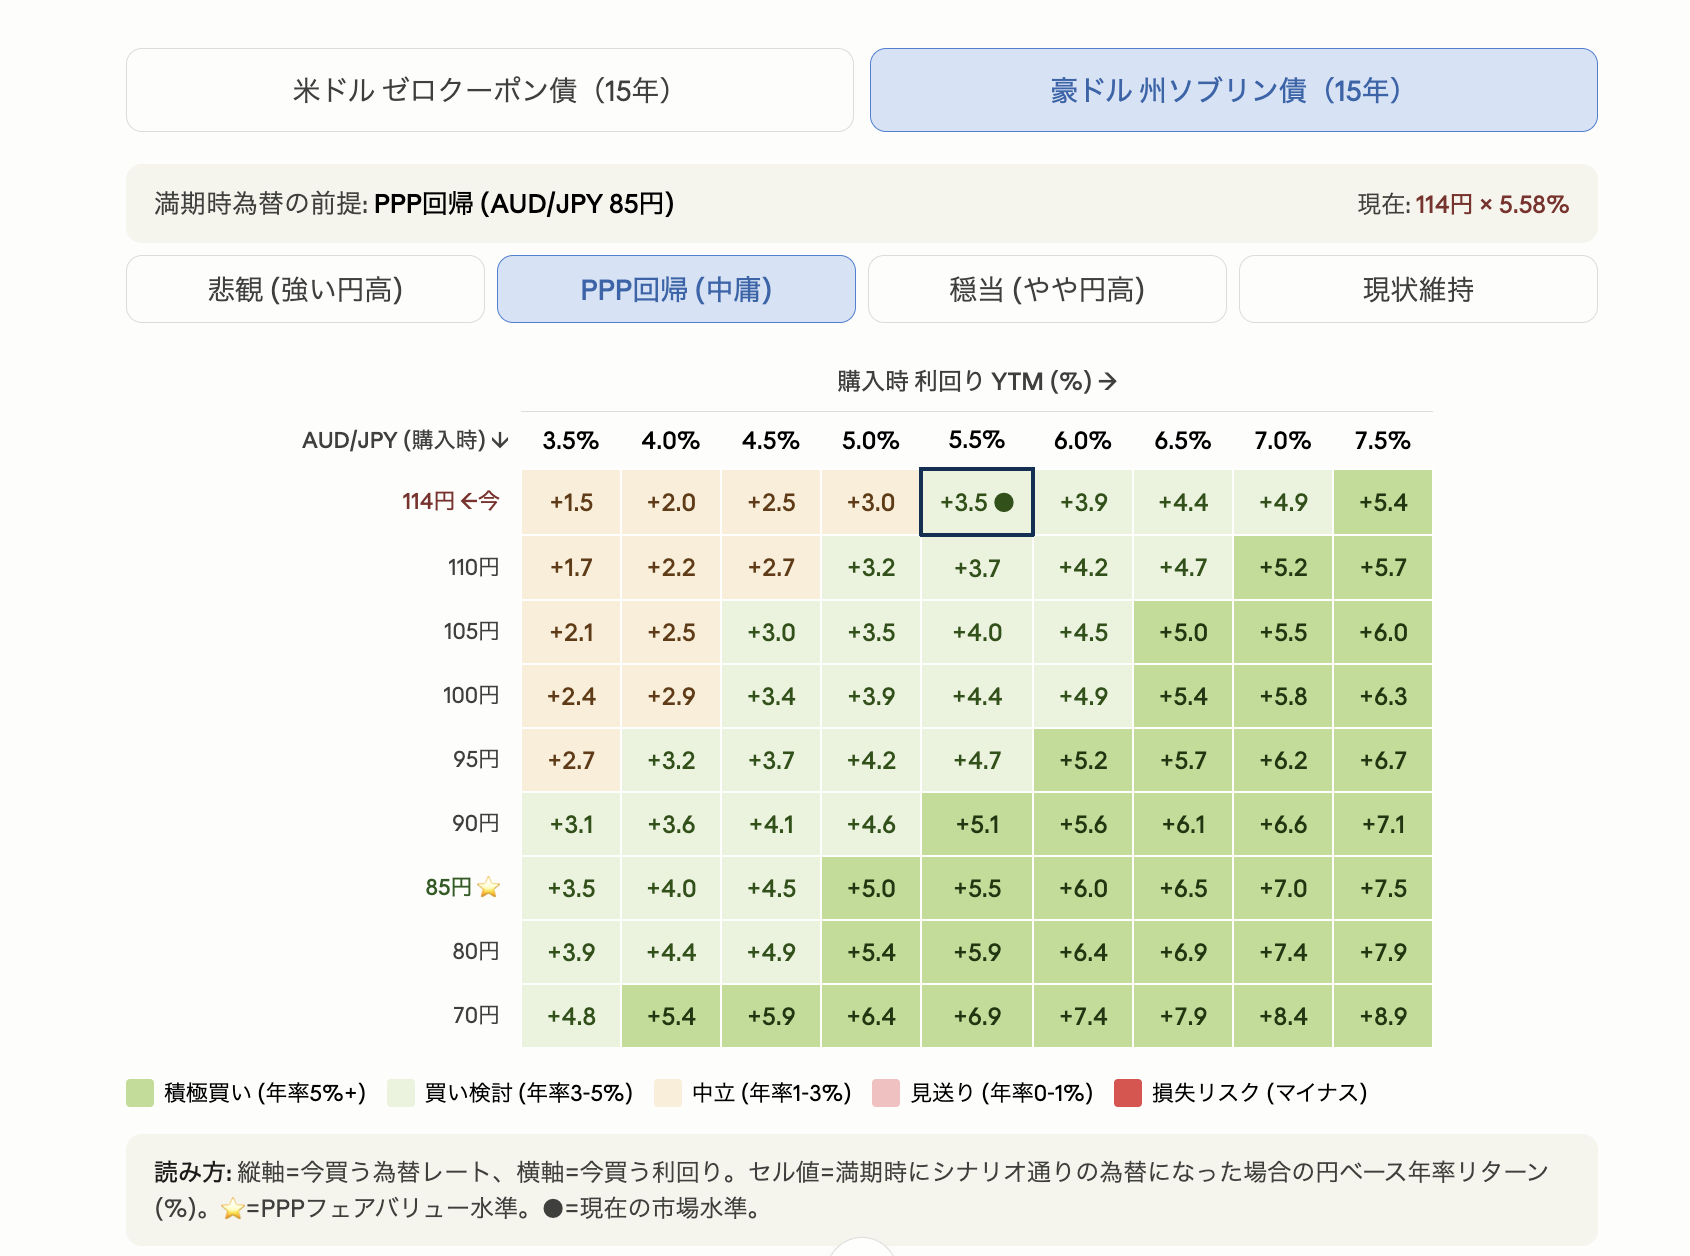Click the ←今 arrow next to 114円
Viewport: 1690px width, 1256px height.
pyautogui.click(x=480, y=501)
